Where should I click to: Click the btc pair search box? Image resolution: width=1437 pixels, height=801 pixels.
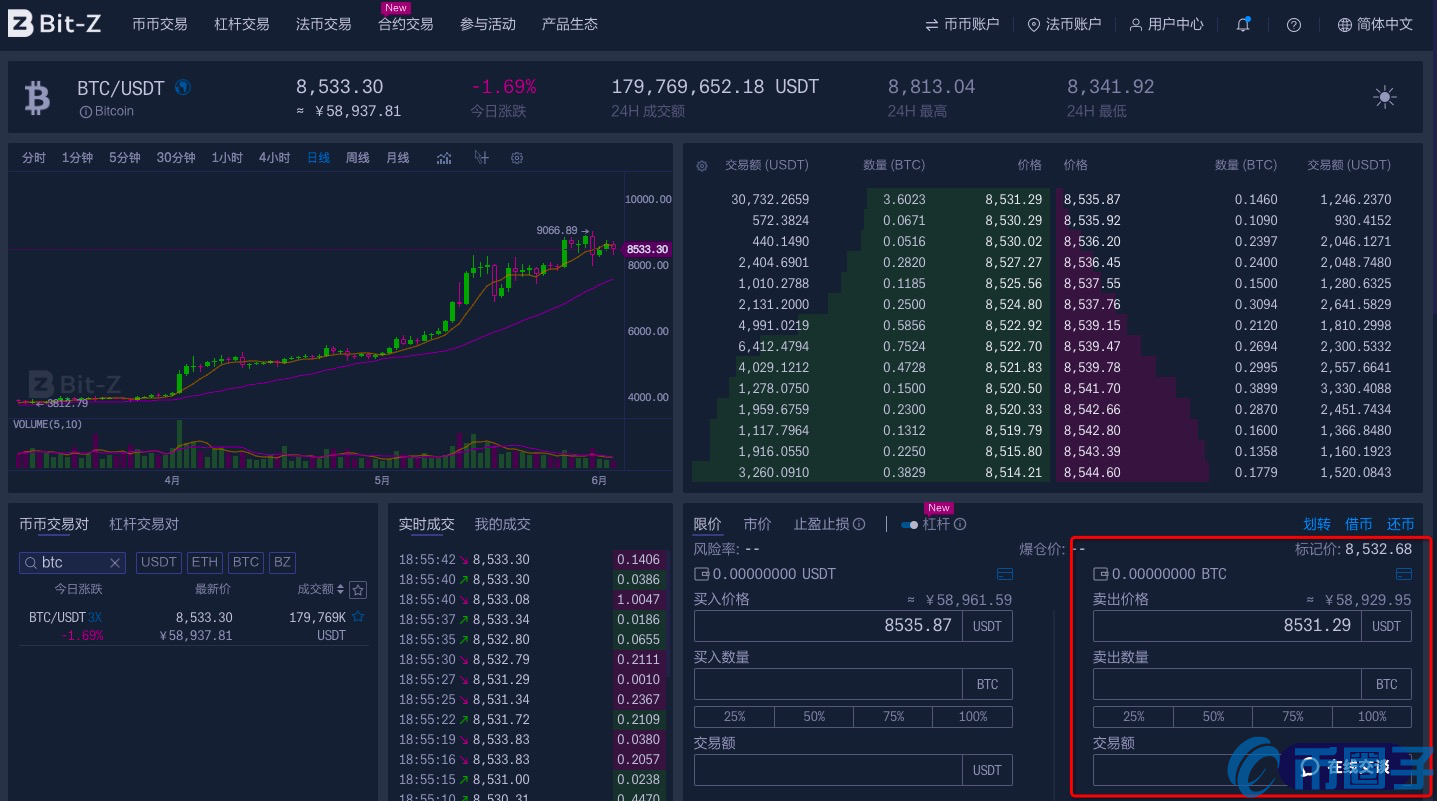[73, 563]
